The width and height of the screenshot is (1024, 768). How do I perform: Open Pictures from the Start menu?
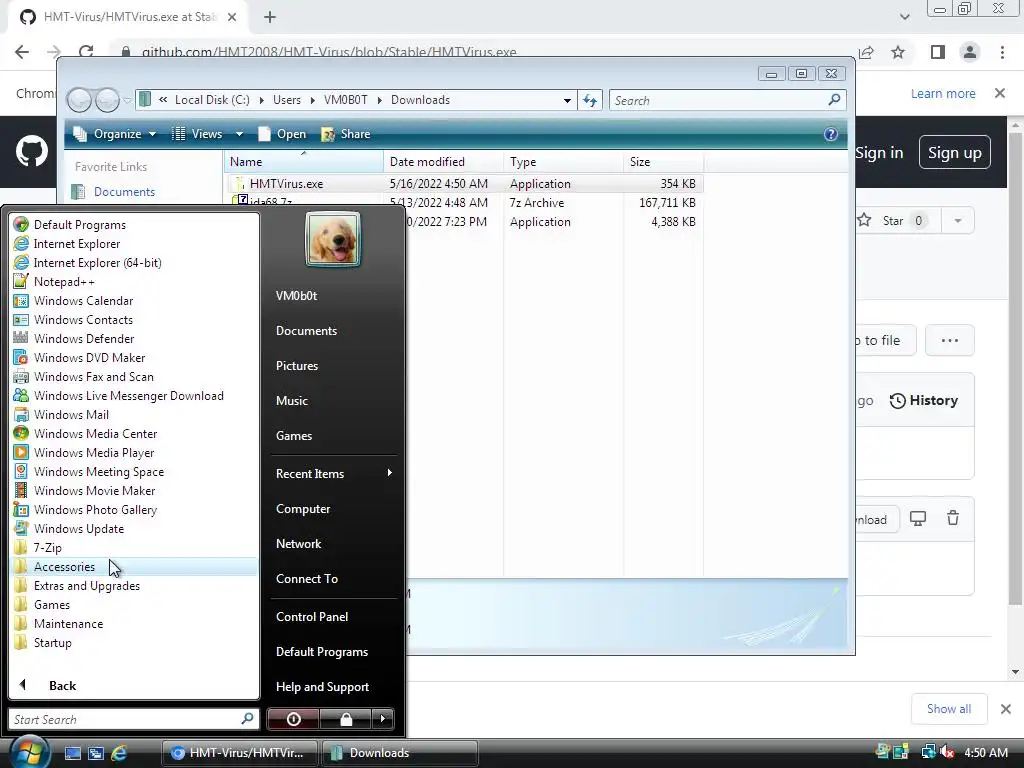pos(296,366)
